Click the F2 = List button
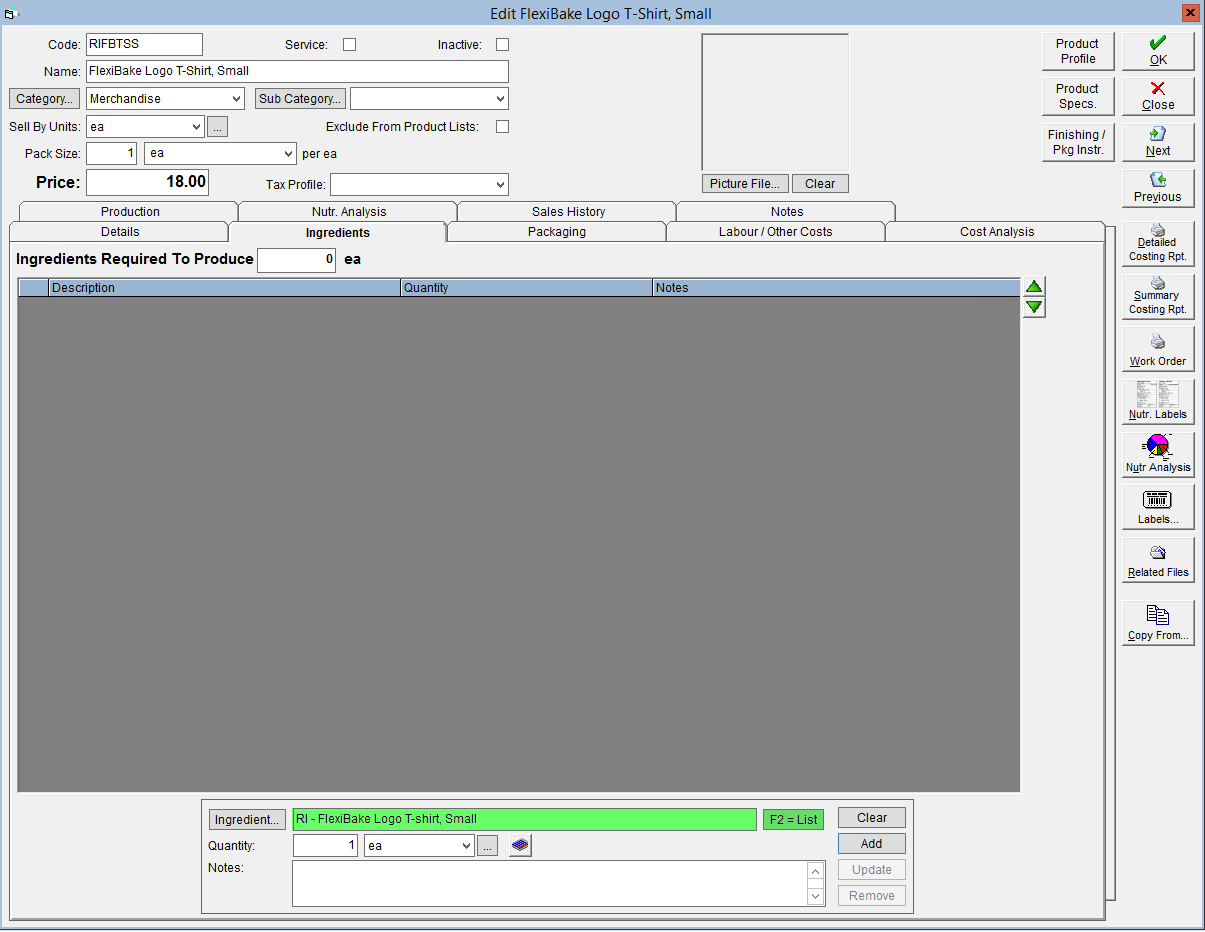1205x932 pixels. 793,820
